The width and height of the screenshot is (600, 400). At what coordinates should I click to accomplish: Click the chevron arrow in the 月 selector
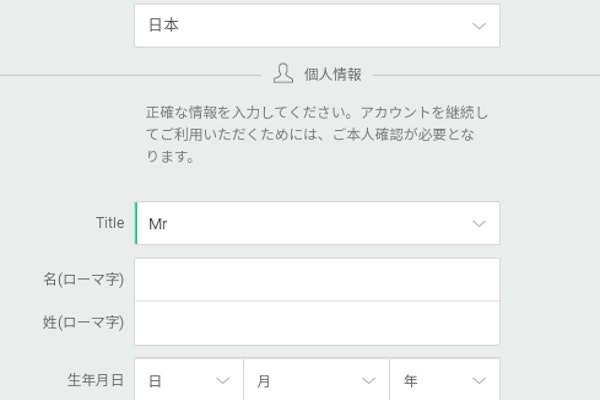[369, 381]
